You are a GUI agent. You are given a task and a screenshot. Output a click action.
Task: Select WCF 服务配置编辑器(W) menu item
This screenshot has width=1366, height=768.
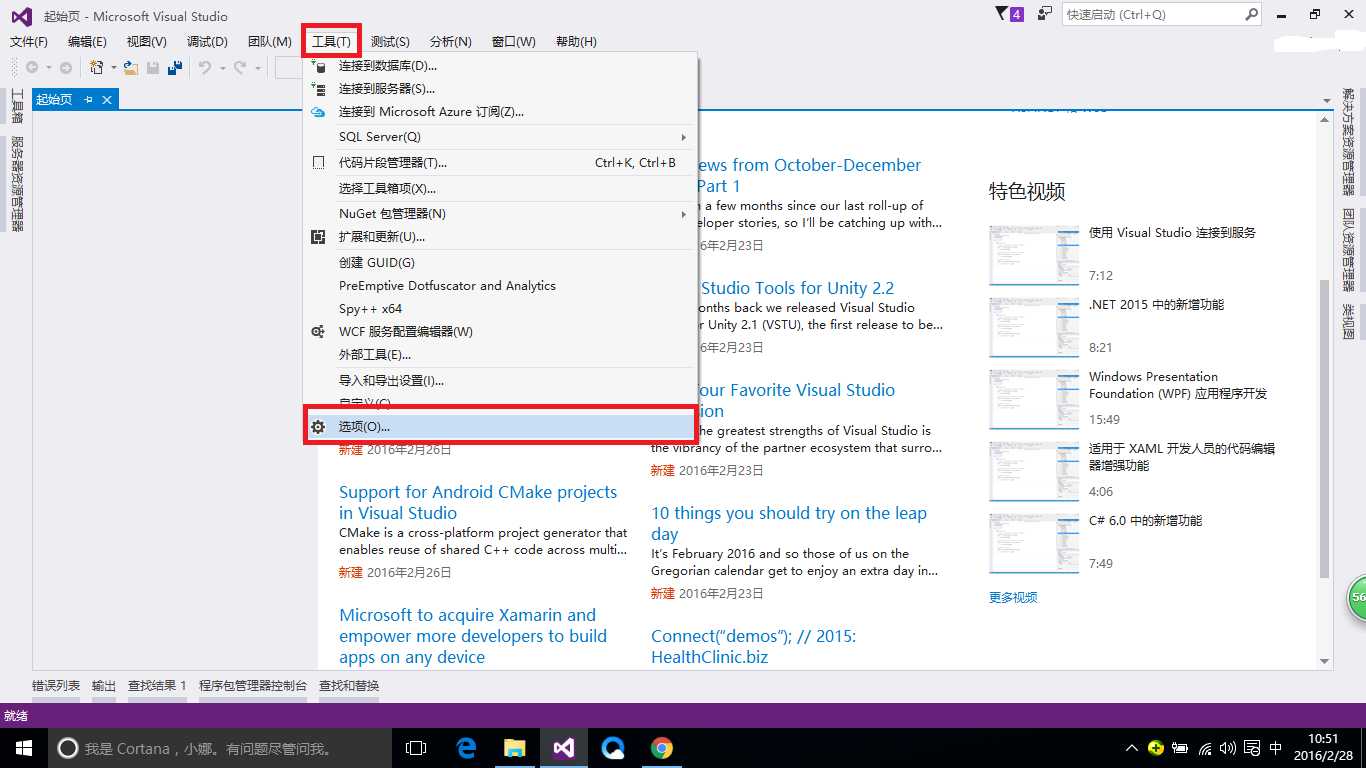tap(500, 332)
